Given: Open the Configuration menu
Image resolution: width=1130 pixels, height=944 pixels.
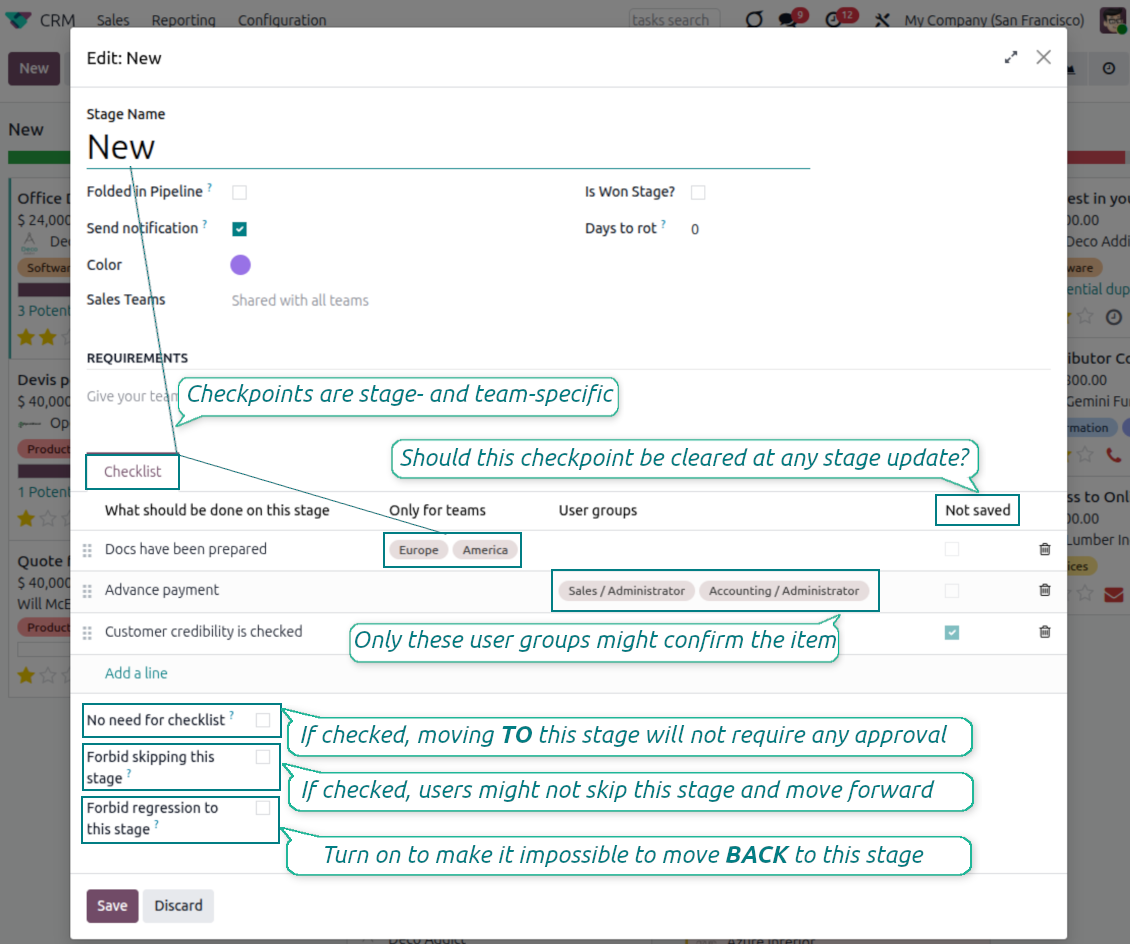Looking at the screenshot, I should 282,20.
